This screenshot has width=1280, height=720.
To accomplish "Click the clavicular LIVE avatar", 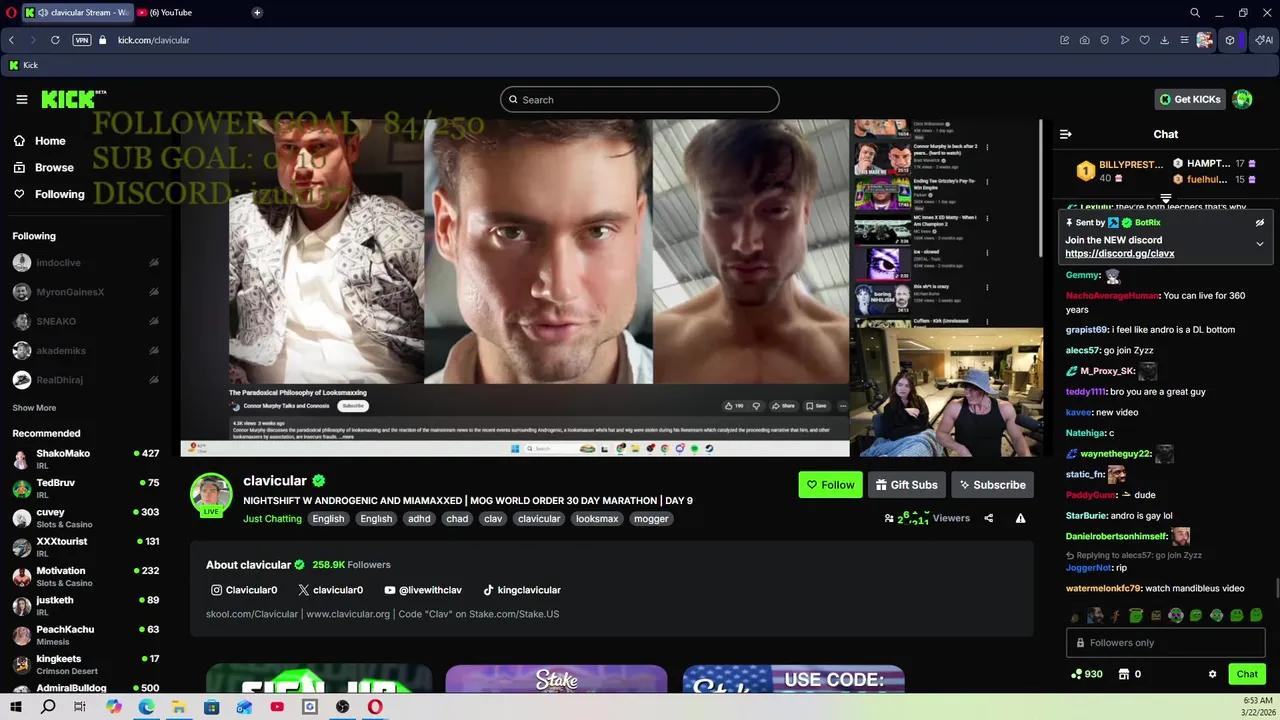I will coord(211,494).
